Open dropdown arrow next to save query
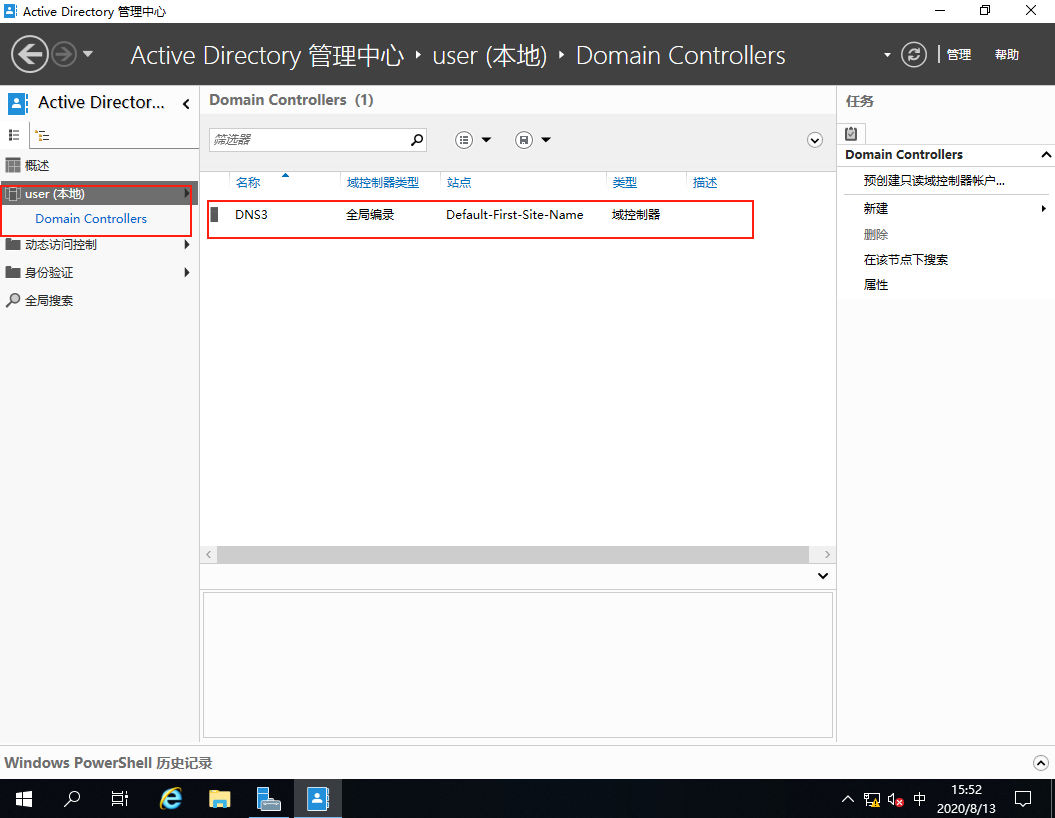The height and width of the screenshot is (818, 1055). (x=546, y=140)
